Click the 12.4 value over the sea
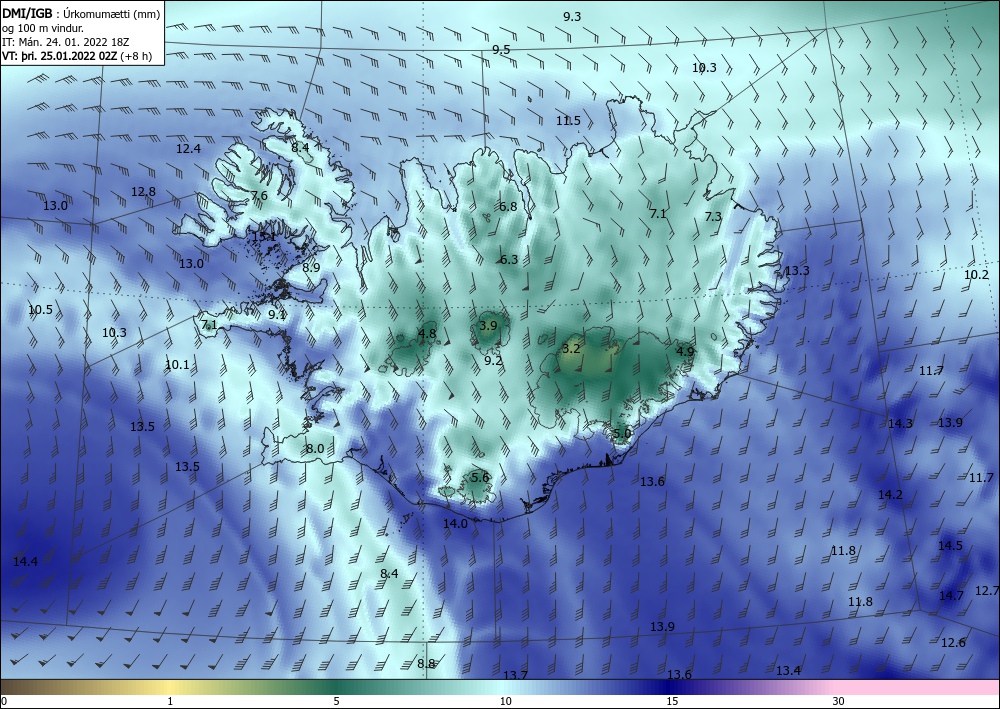 (189, 149)
